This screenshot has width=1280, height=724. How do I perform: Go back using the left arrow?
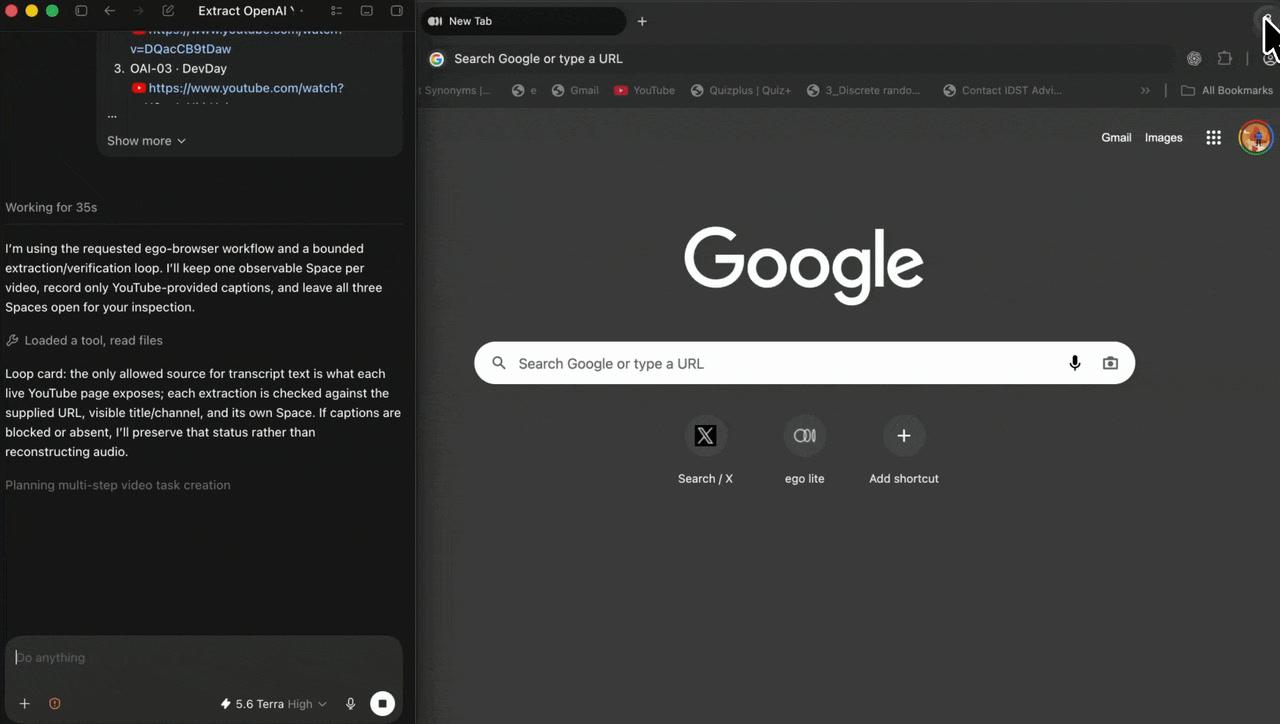point(110,11)
